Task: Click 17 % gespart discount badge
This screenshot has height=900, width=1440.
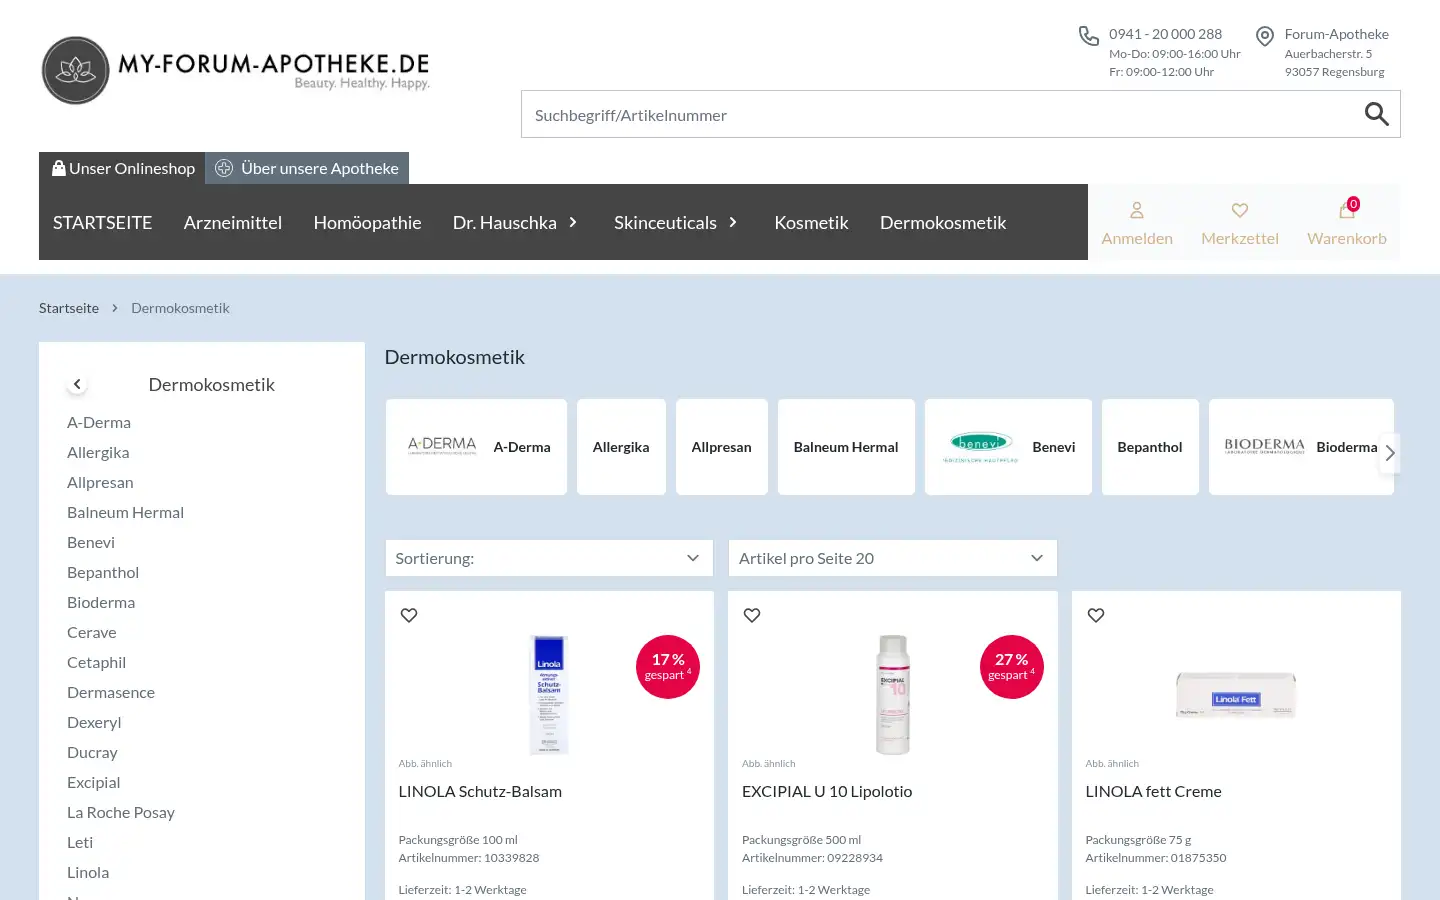Action: (668, 667)
